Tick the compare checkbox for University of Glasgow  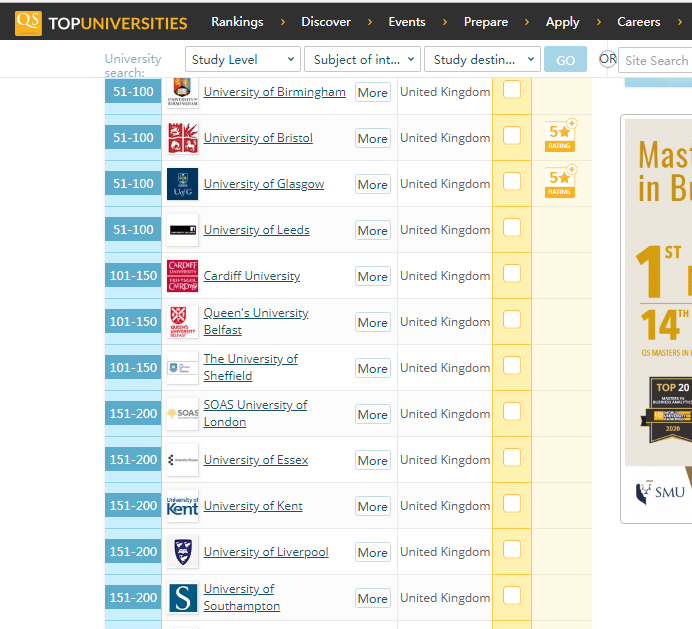click(x=512, y=181)
